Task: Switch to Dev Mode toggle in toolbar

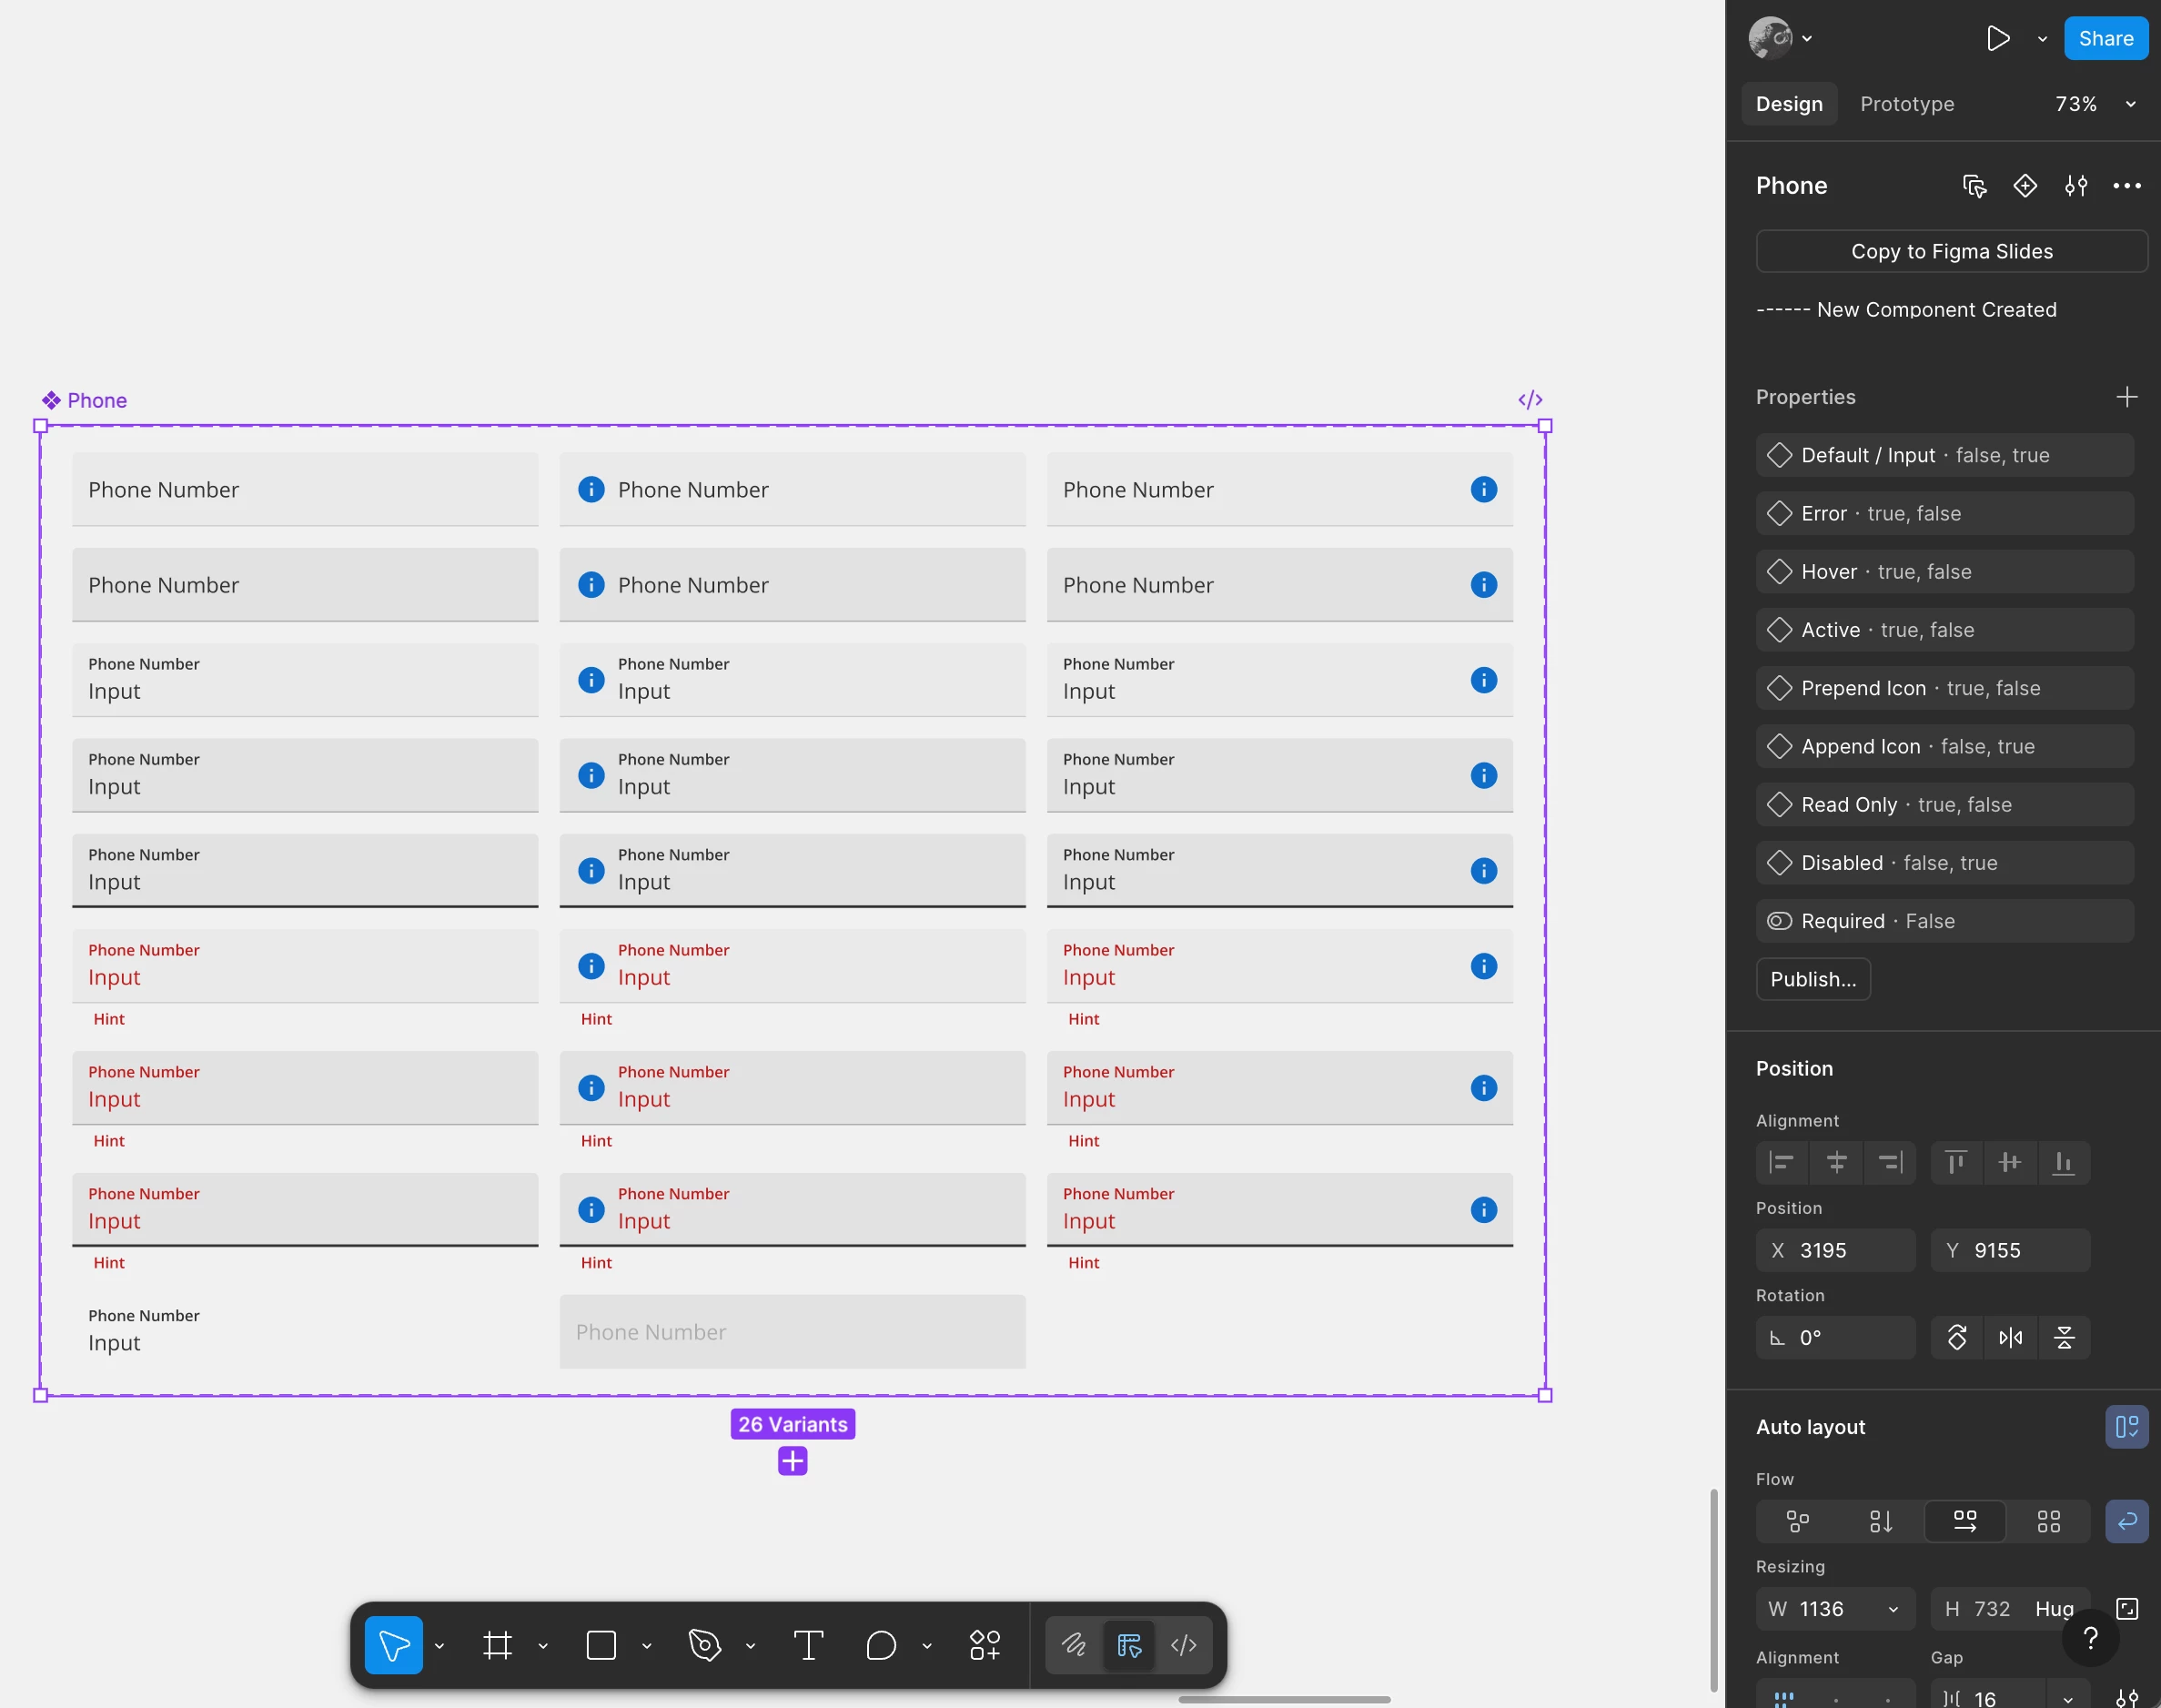Action: pos(1184,1645)
